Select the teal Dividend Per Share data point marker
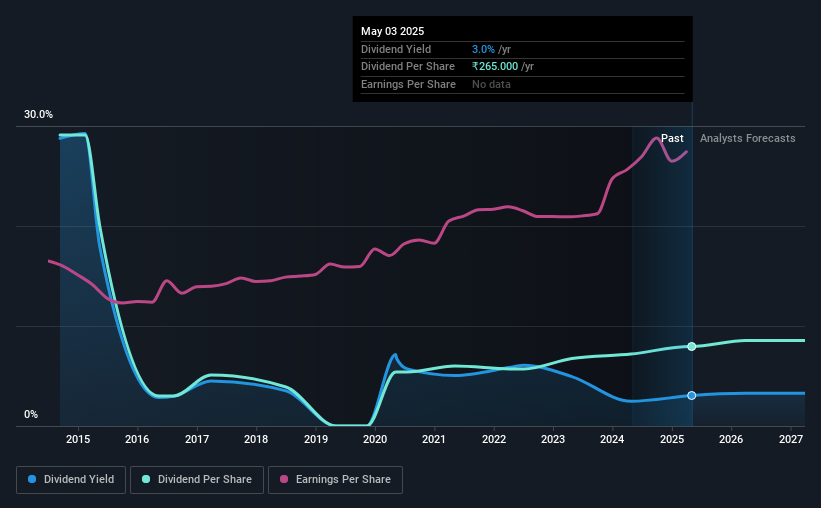Screen dimensions: 821x508 point(692,346)
